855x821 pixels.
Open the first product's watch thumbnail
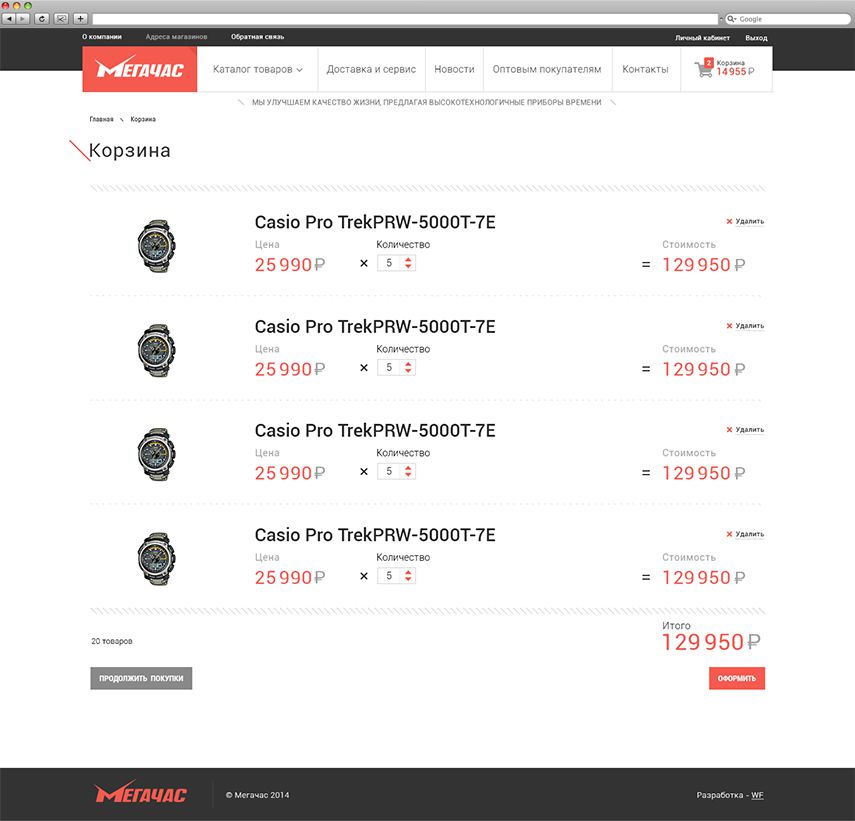(x=156, y=246)
